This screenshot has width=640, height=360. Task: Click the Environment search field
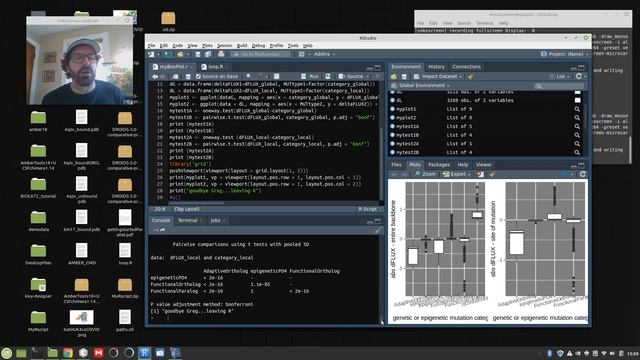tap(559, 85)
